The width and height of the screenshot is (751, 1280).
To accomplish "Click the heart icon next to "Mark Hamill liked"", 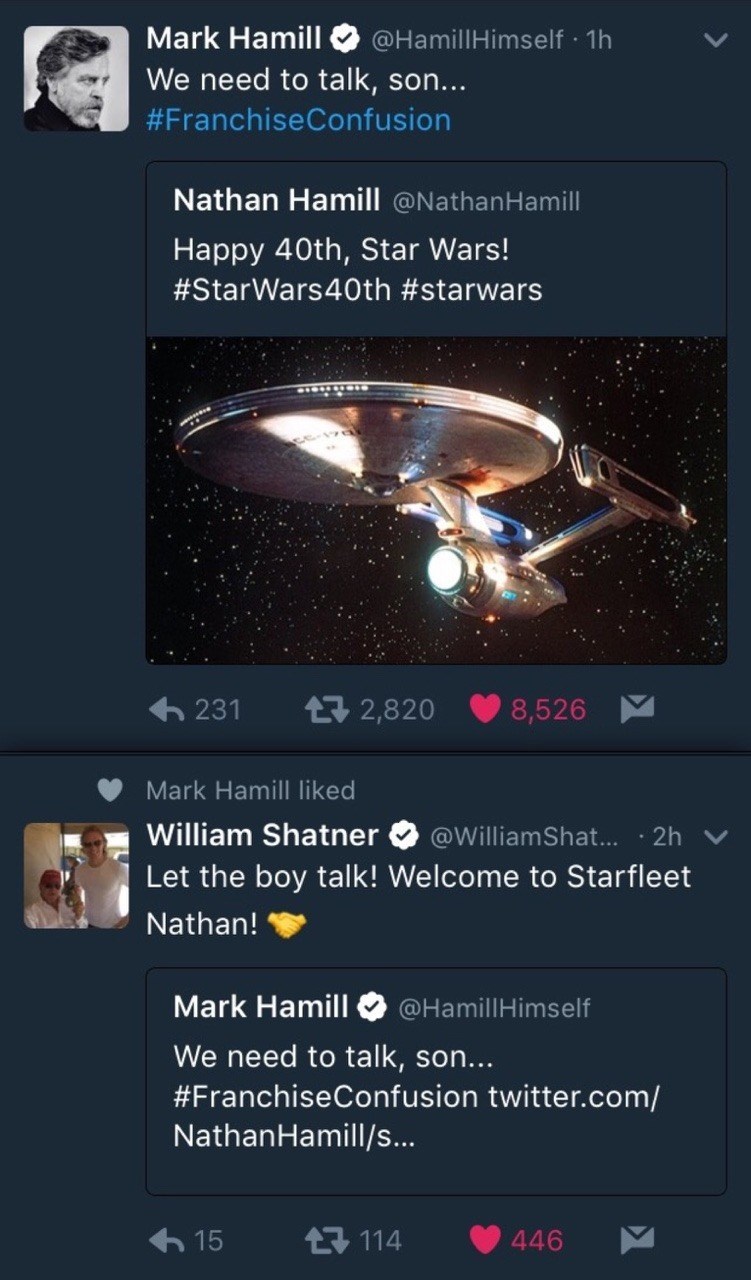I will pyautogui.click(x=110, y=790).
